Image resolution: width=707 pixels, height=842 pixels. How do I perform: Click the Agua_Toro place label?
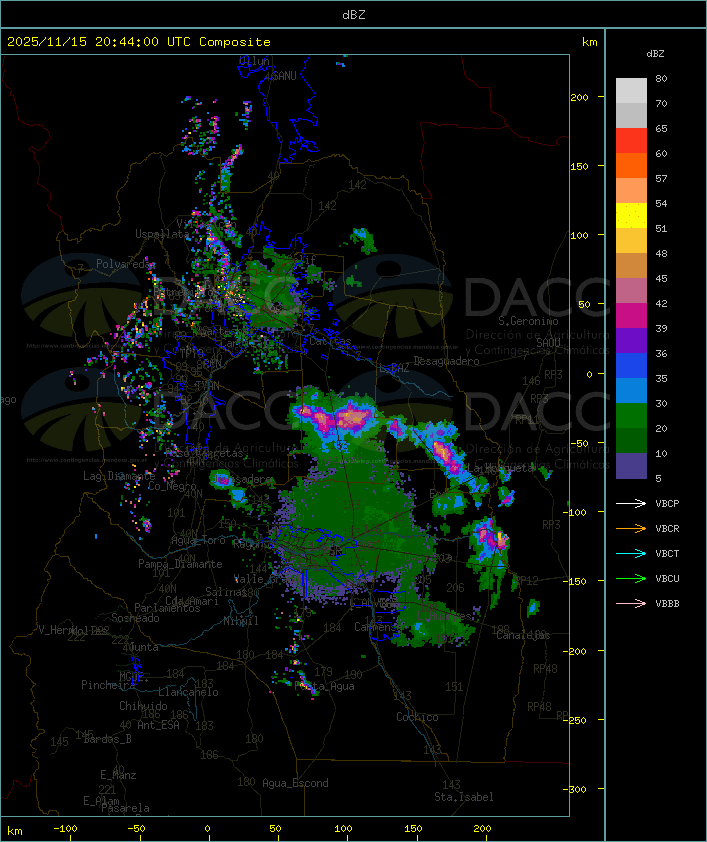pyautogui.click(x=198, y=540)
